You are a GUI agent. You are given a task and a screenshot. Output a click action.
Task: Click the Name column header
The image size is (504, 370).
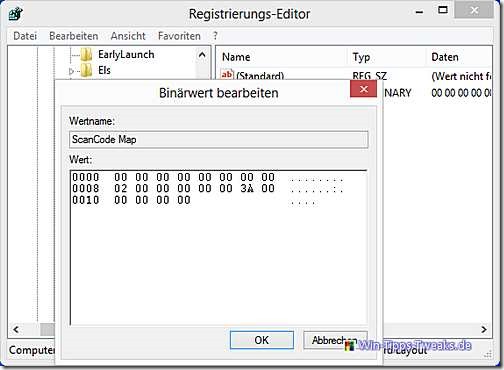tap(236, 57)
